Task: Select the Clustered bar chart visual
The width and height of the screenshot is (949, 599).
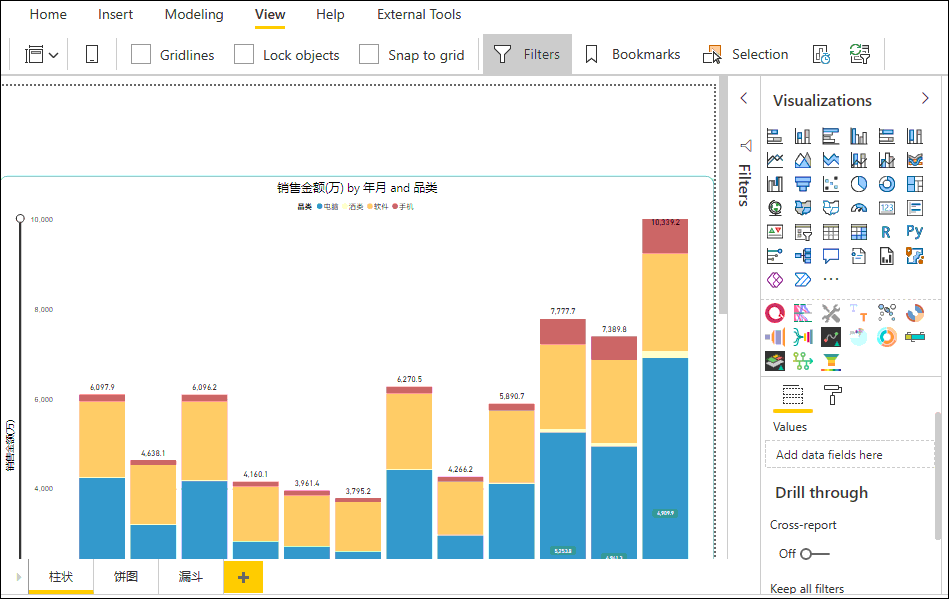Action: tap(830, 136)
